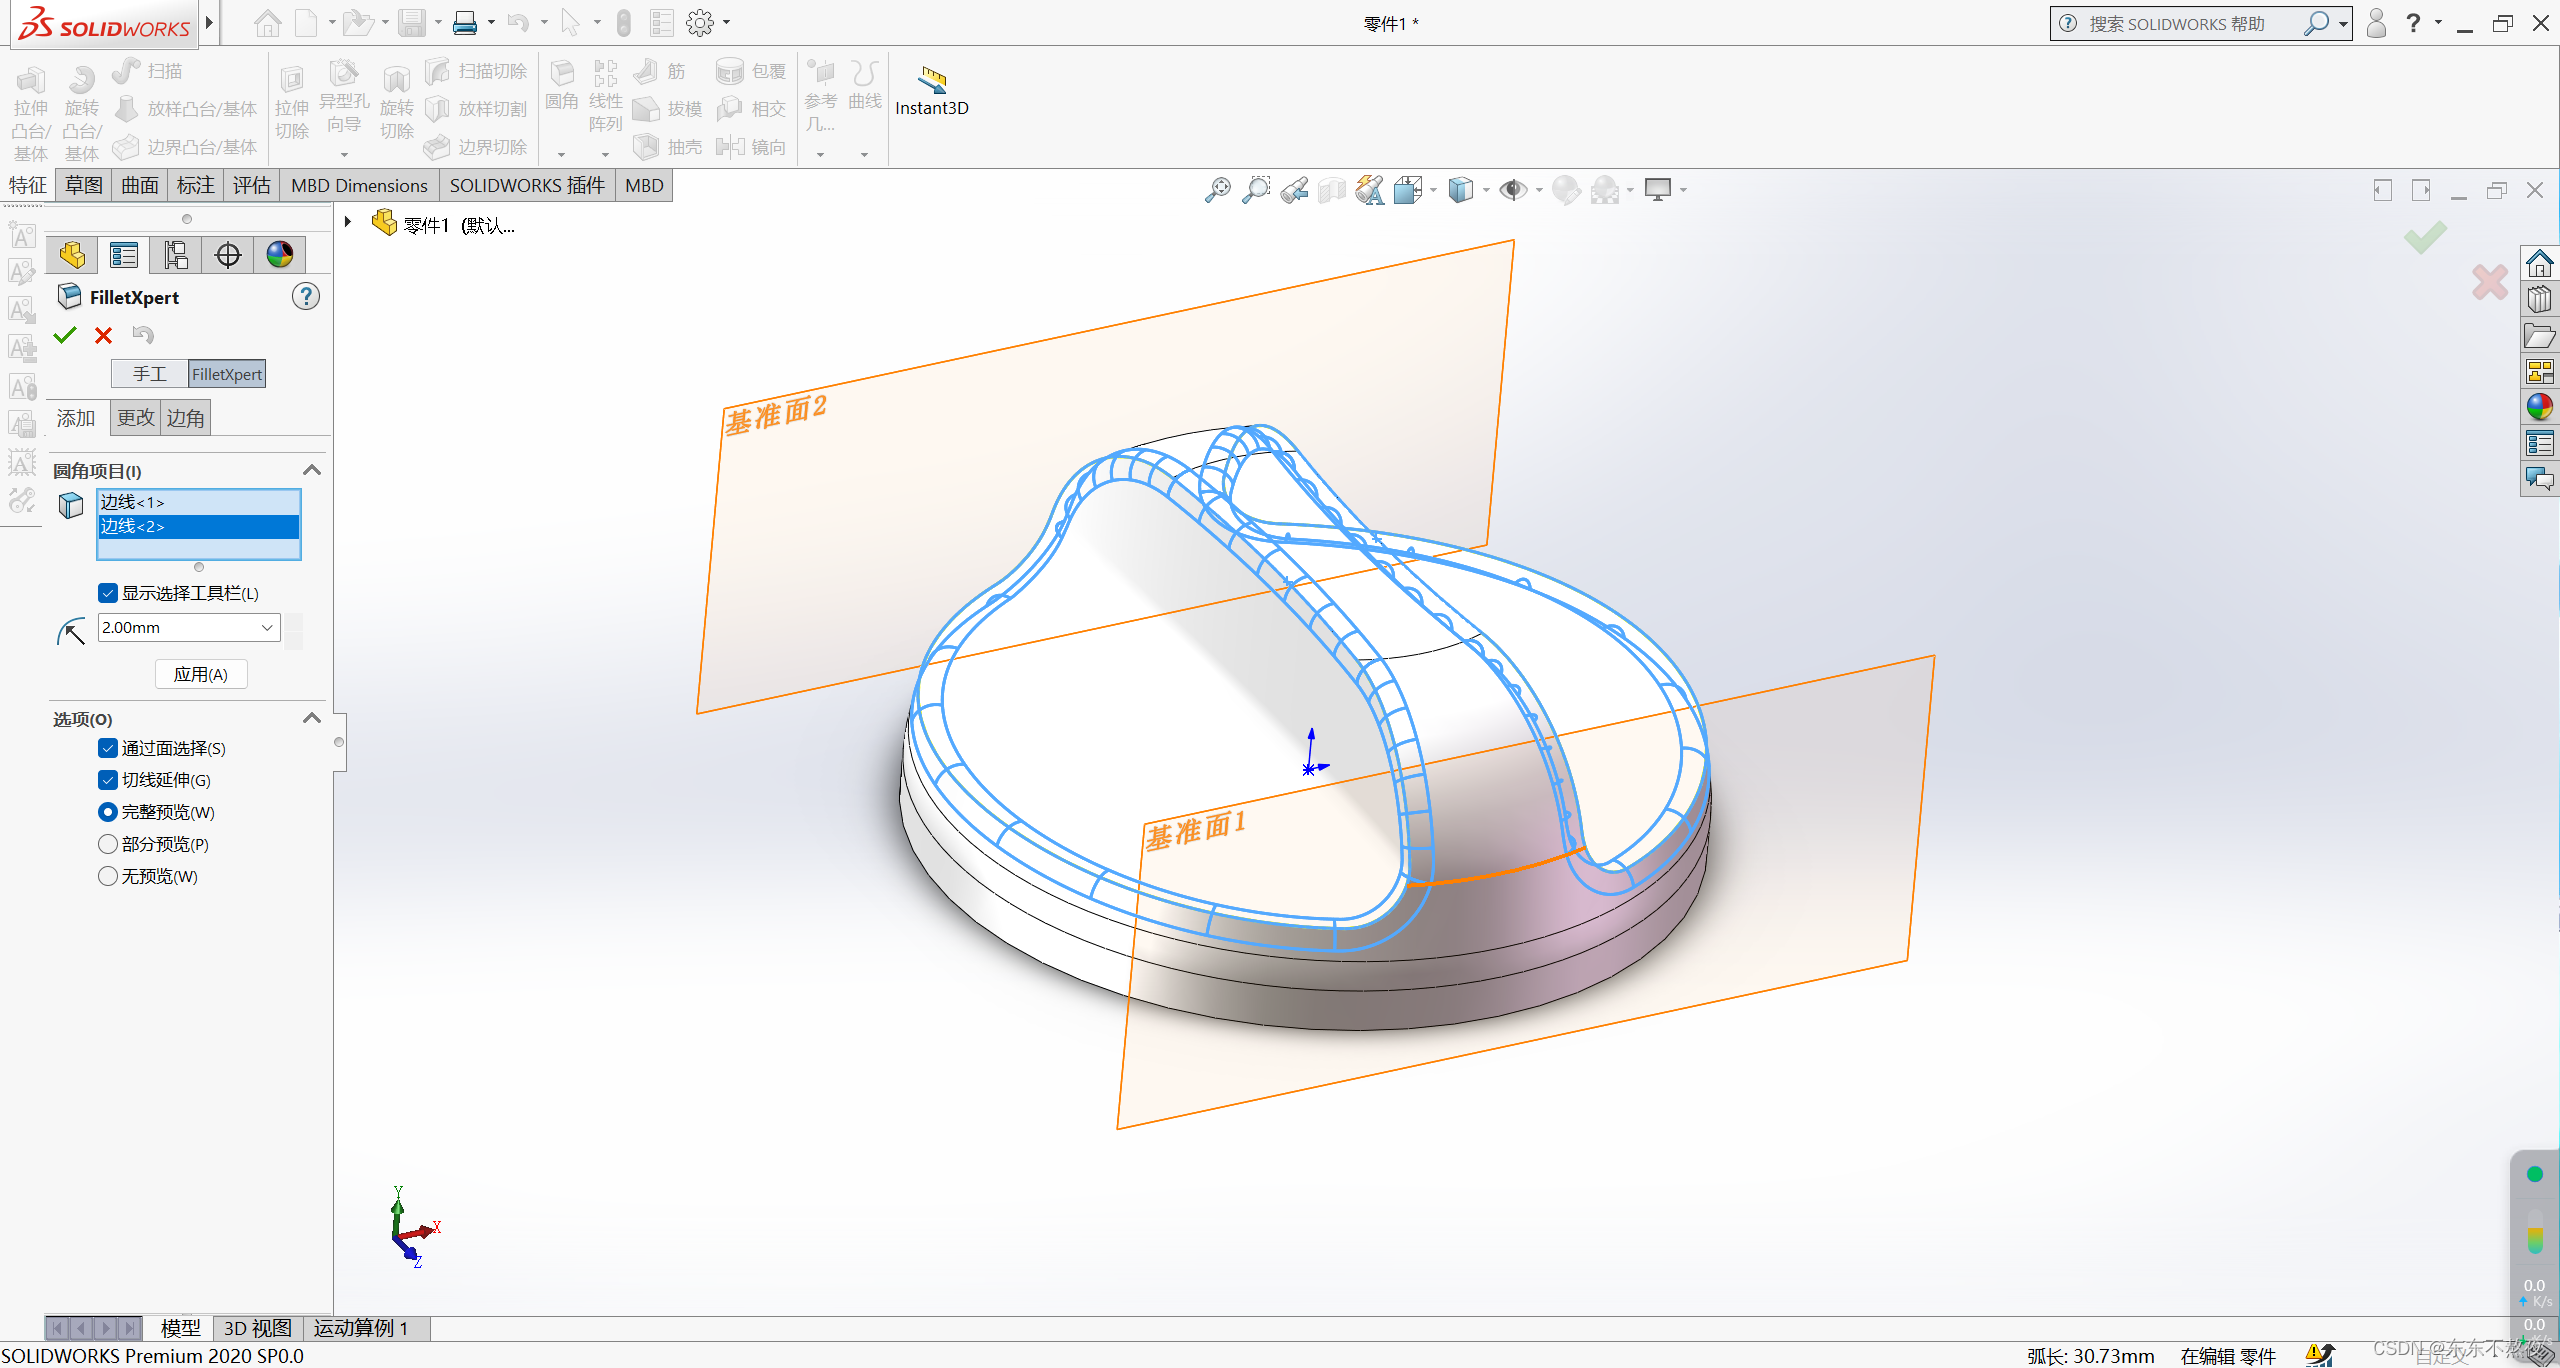Open the fillet radius 2.00mm dropdown
The width and height of the screenshot is (2560, 1368).
[x=267, y=628]
